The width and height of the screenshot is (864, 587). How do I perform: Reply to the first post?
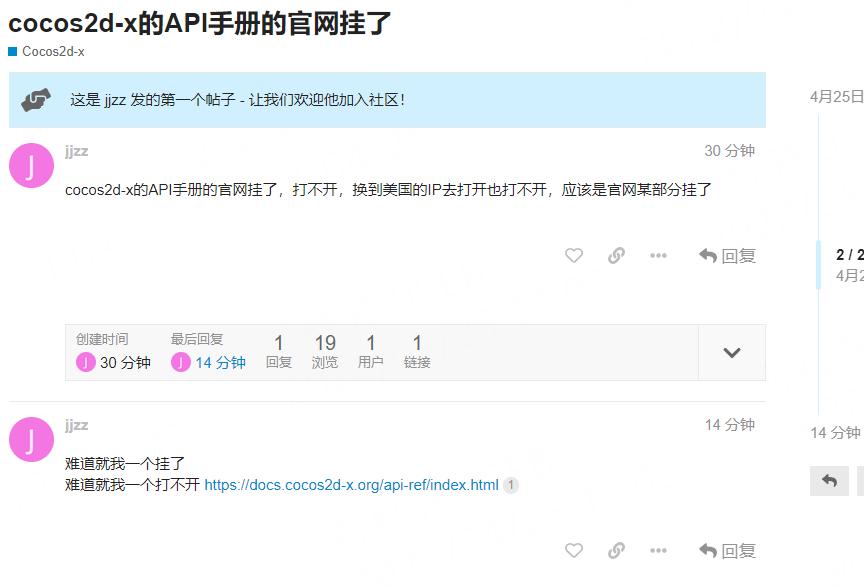727,256
